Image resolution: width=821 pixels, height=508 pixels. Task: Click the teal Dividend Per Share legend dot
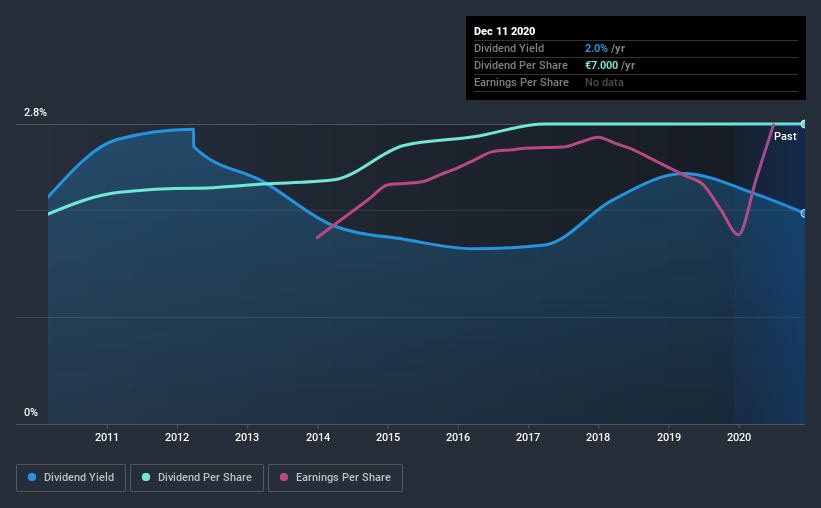click(x=146, y=477)
